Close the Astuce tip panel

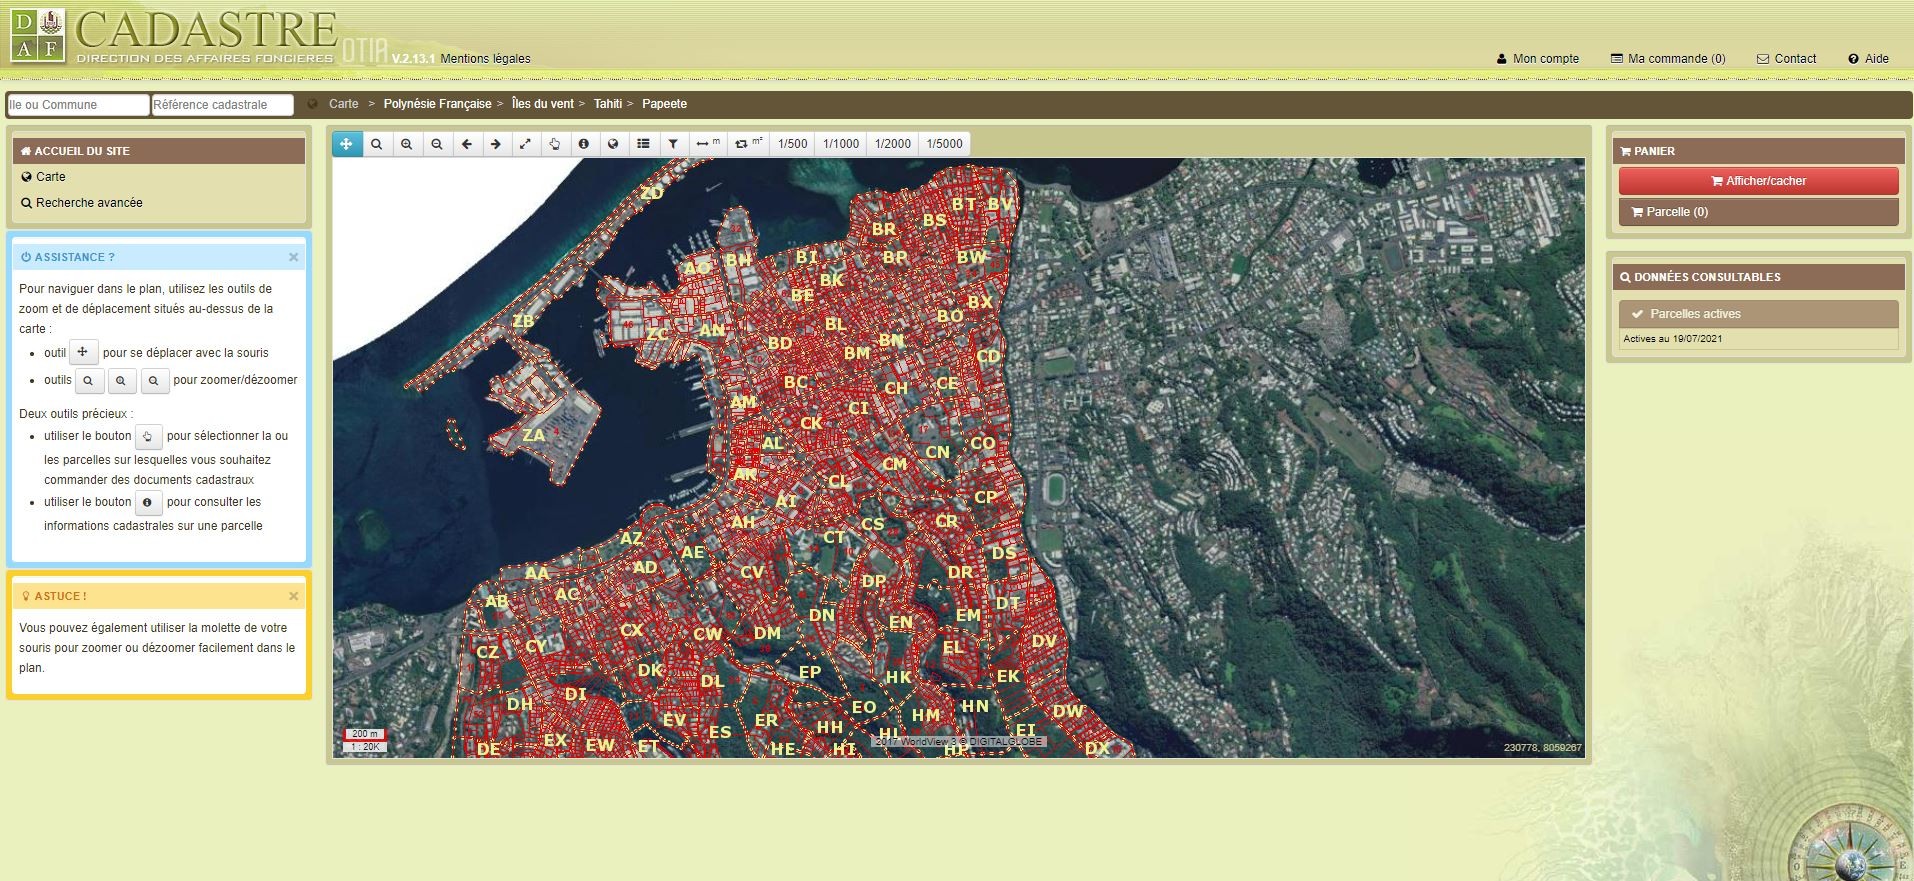tap(293, 596)
